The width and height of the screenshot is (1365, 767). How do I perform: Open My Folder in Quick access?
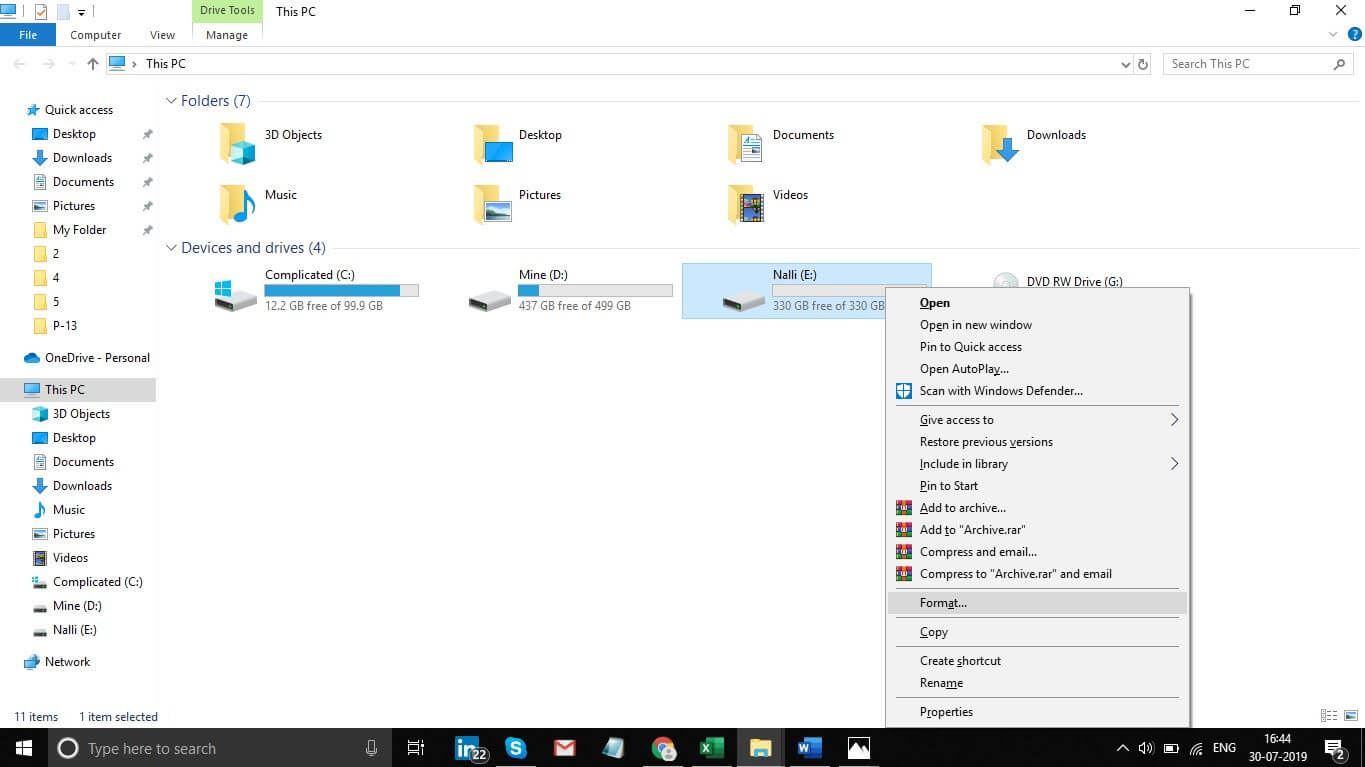(79, 230)
